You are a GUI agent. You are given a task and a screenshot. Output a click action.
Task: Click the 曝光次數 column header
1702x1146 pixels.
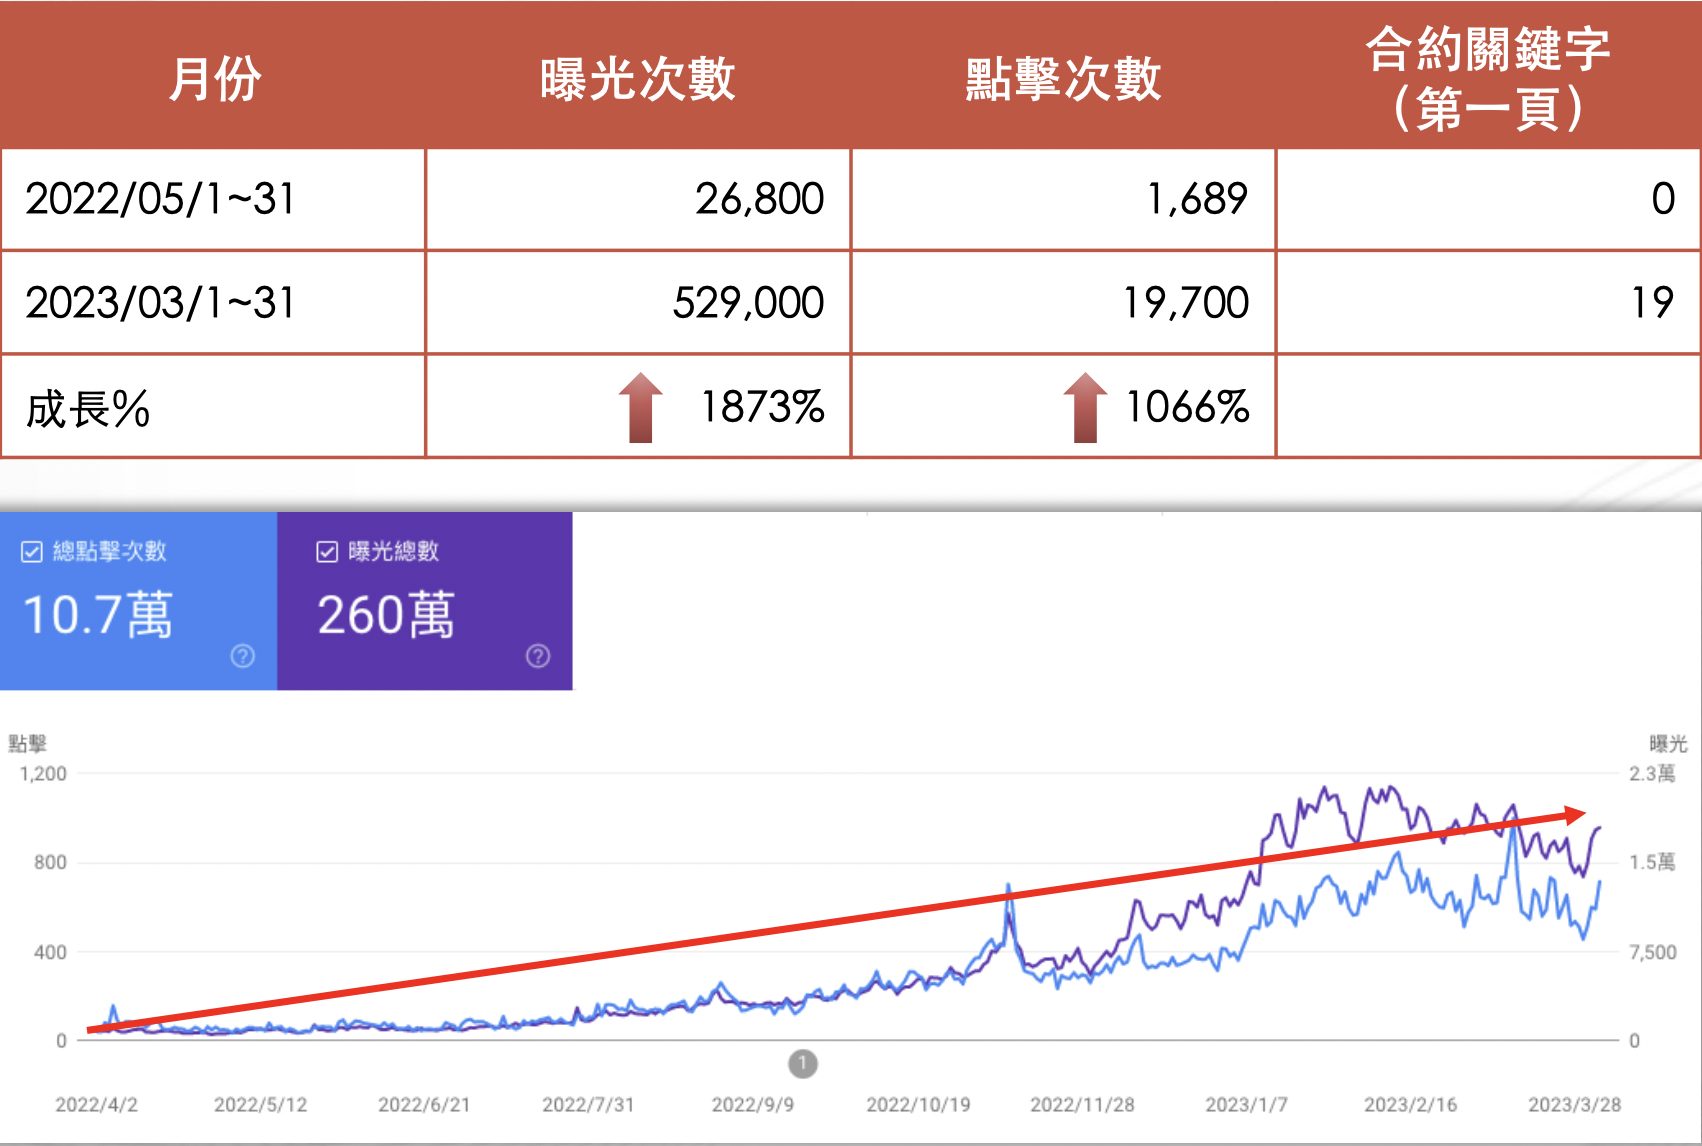click(x=638, y=78)
